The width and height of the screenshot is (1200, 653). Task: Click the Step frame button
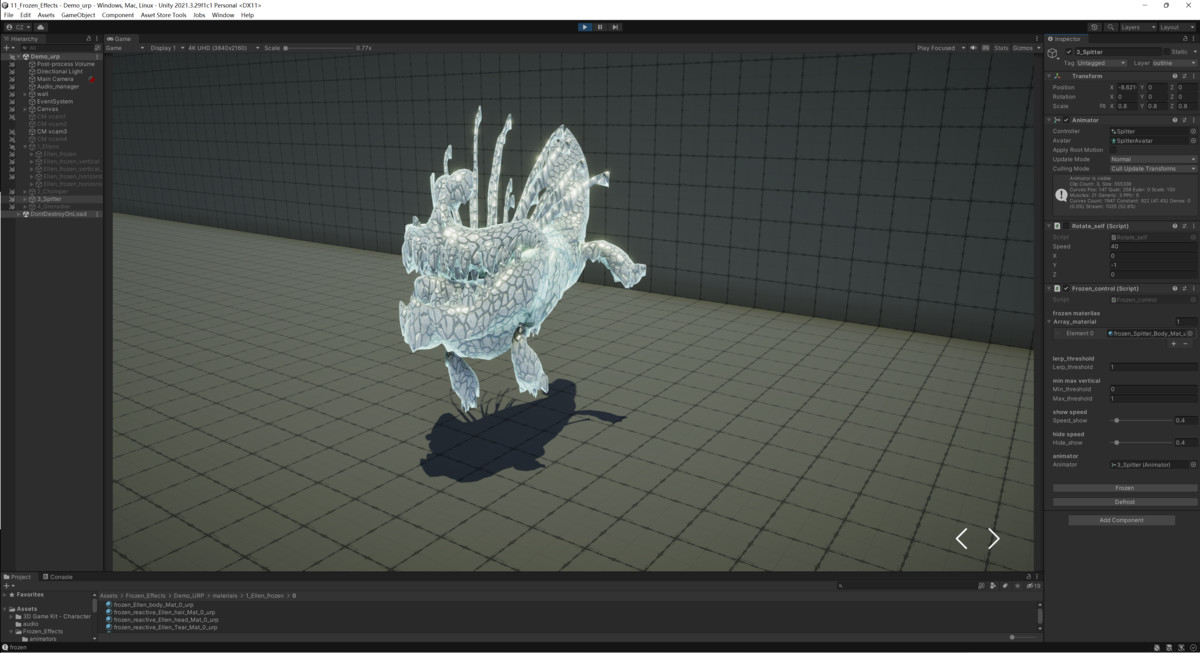tap(615, 27)
